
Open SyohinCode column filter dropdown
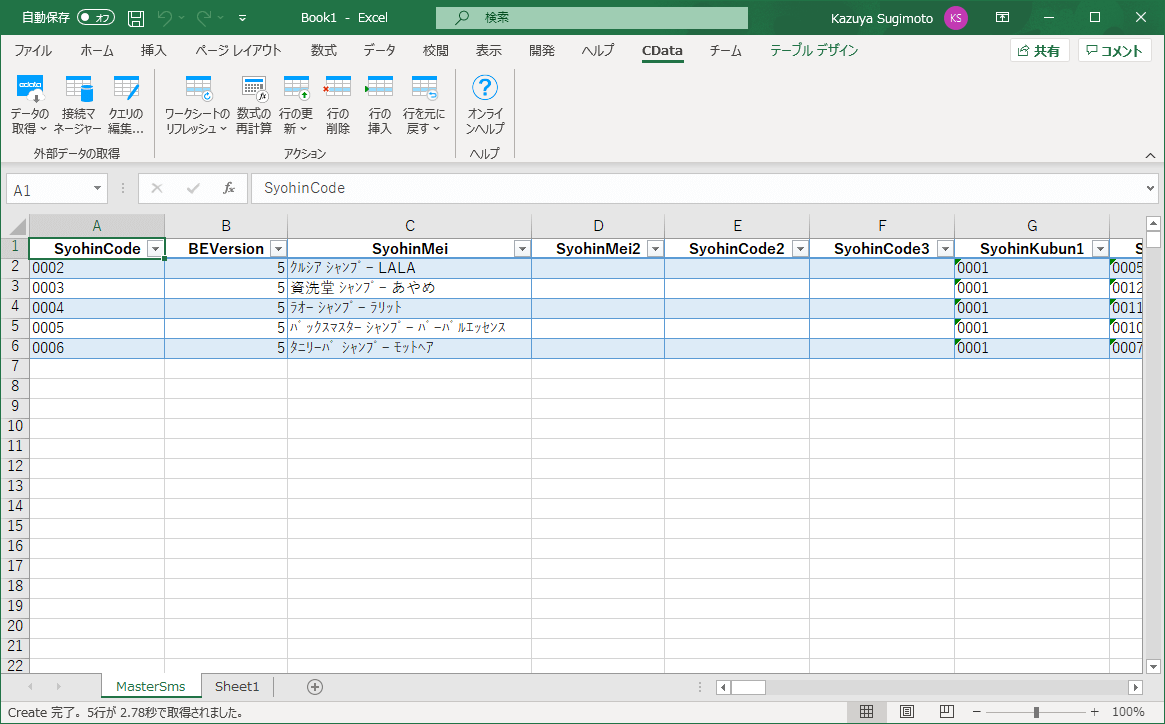(x=155, y=249)
